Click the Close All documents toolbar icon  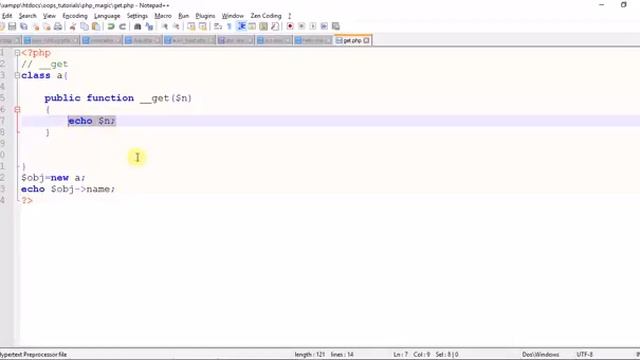pyautogui.click(x=47, y=27)
